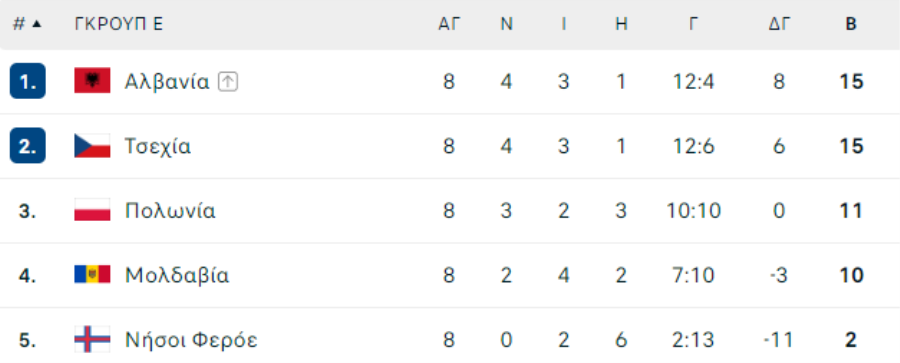Sort by the Γ goals column header

tap(693, 24)
